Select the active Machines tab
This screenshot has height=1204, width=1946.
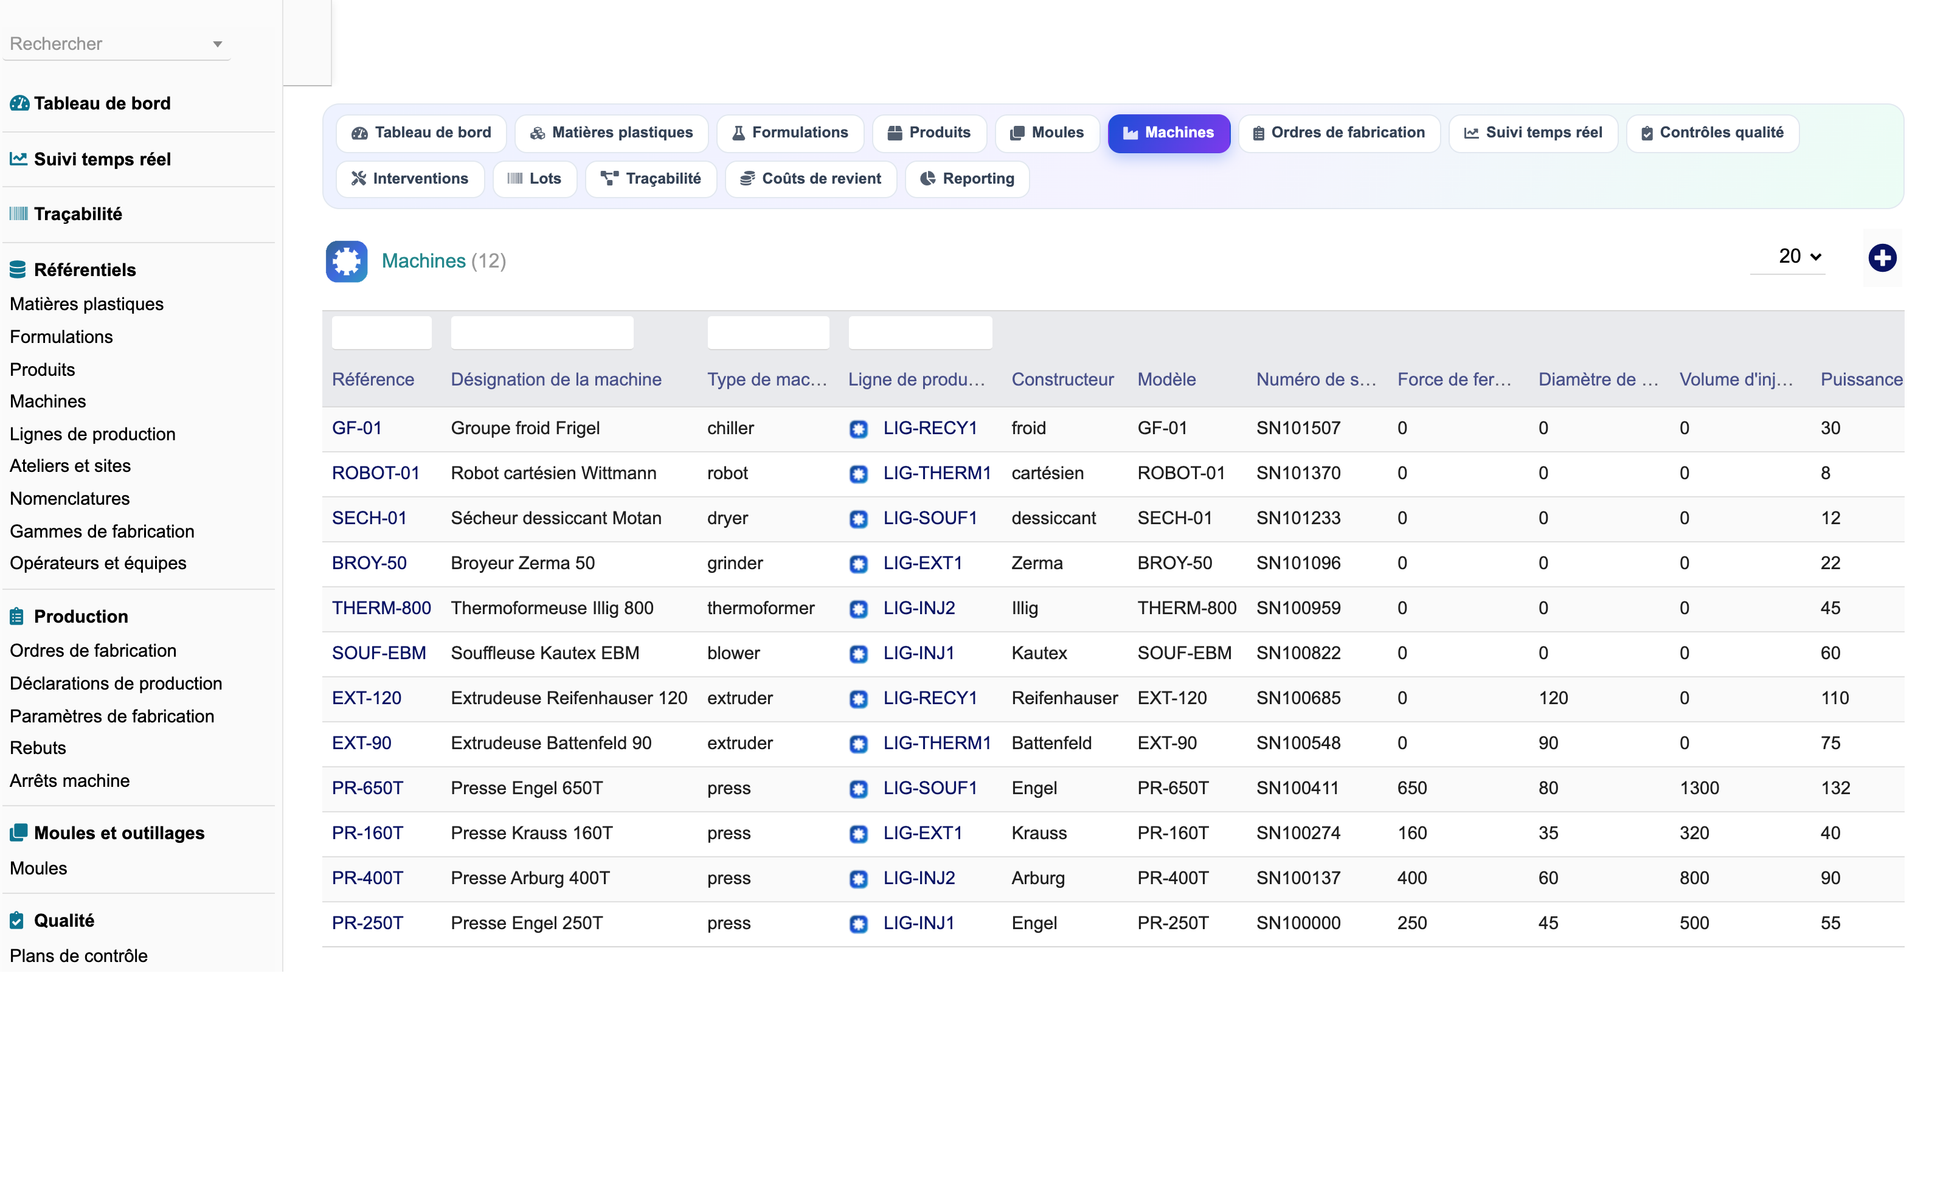click(x=1168, y=133)
